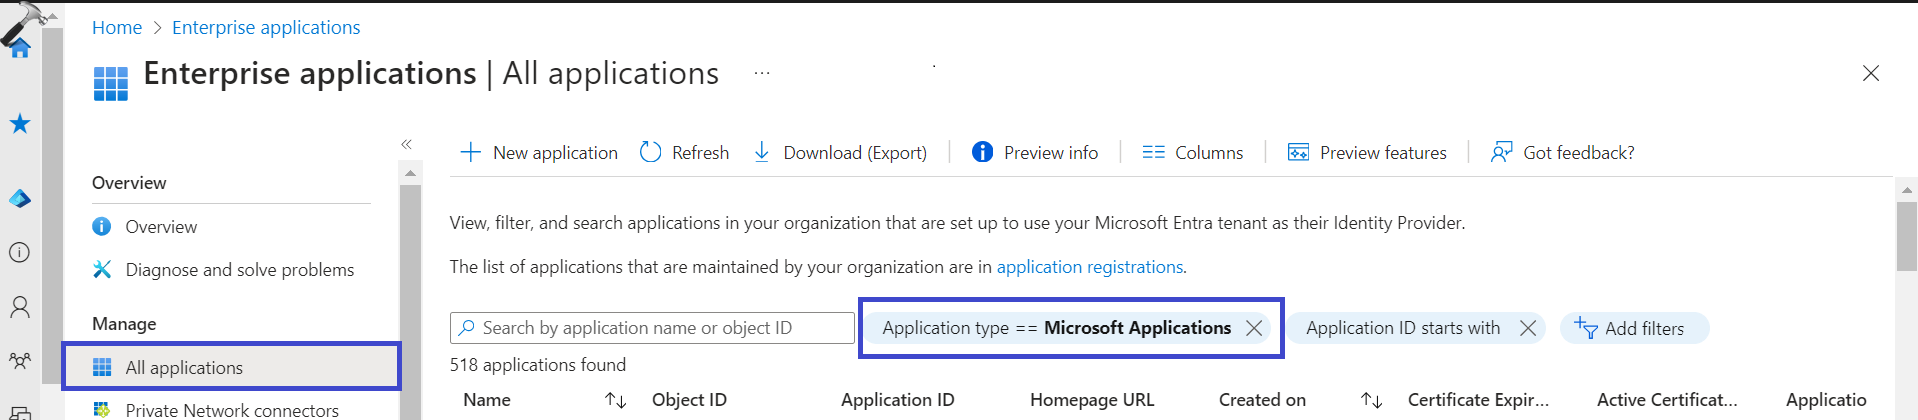This screenshot has height=420, width=1918.
Task: Follow the application registrations link
Action: click(x=1090, y=267)
